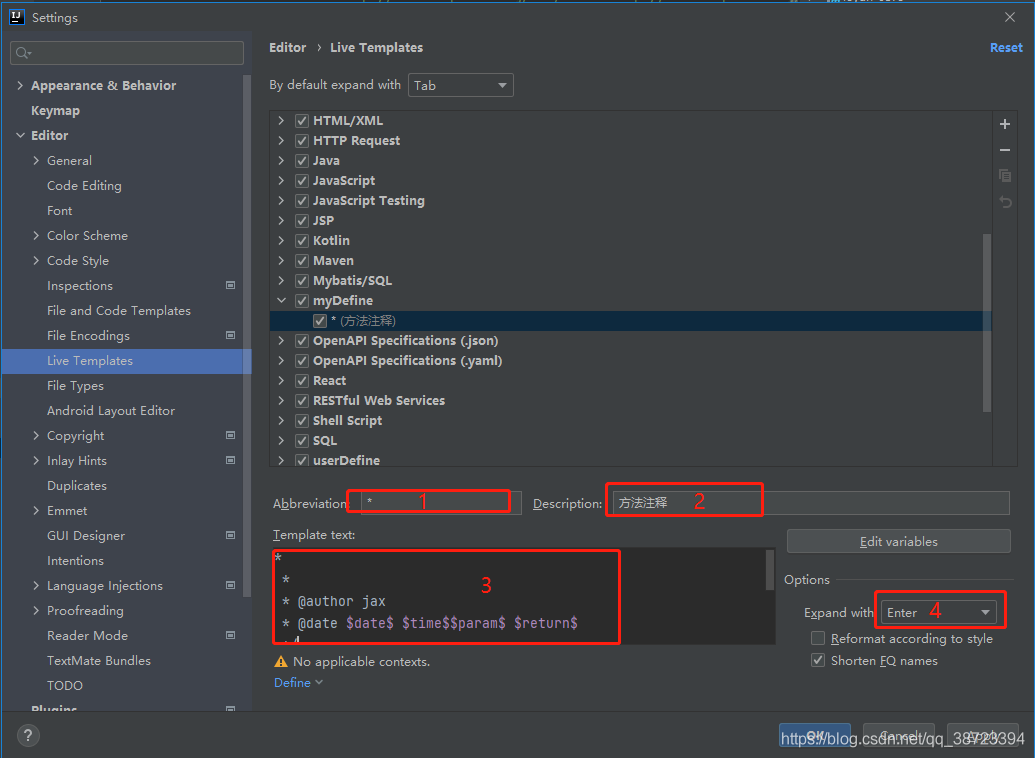Click the add template plus icon
This screenshot has width=1035, height=758.
click(1005, 124)
